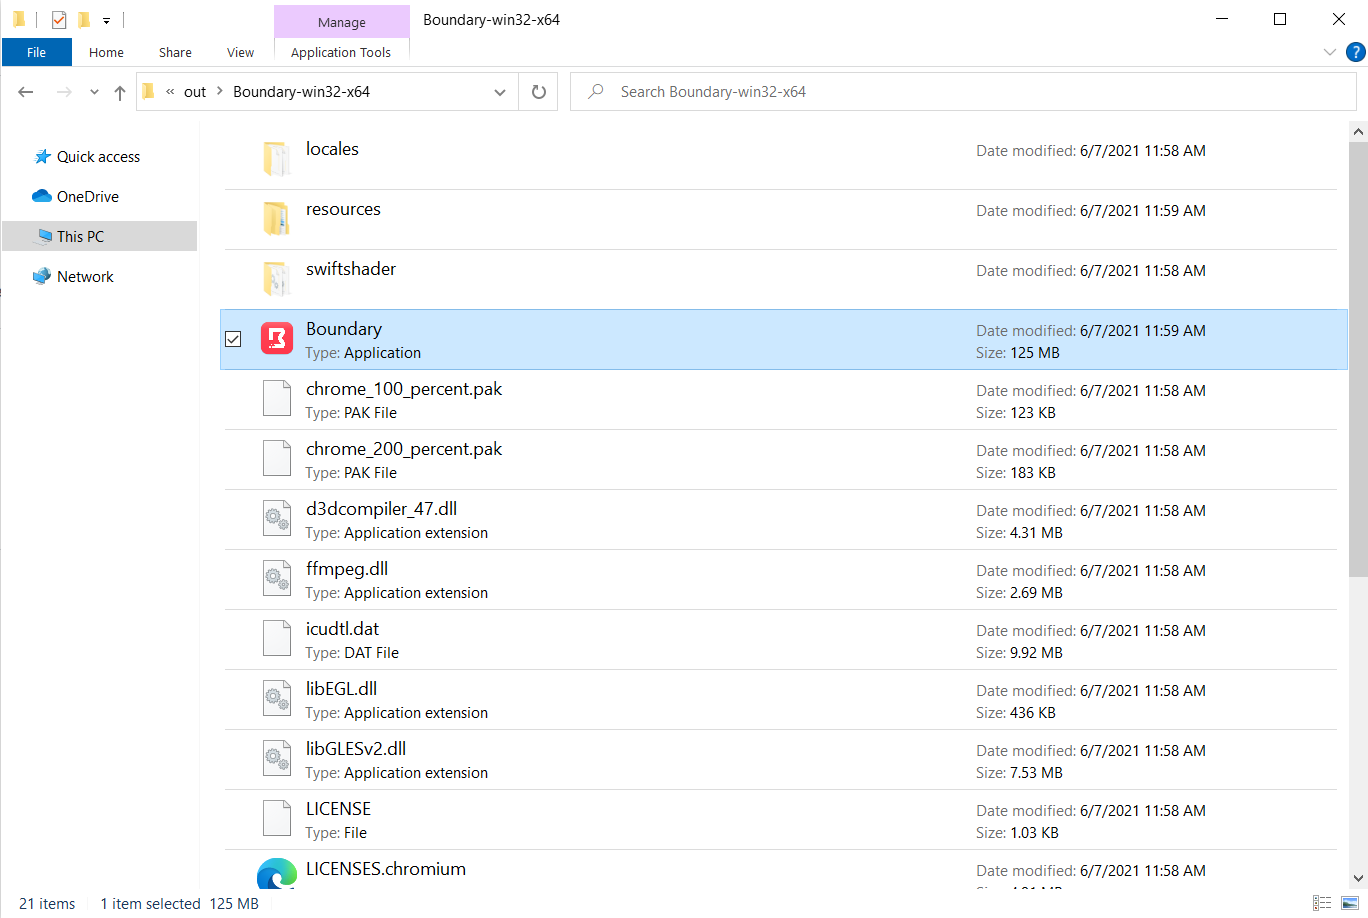Select the file name chrome_100_percent.pak
The width and height of the screenshot is (1368, 918).
point(404,389)
